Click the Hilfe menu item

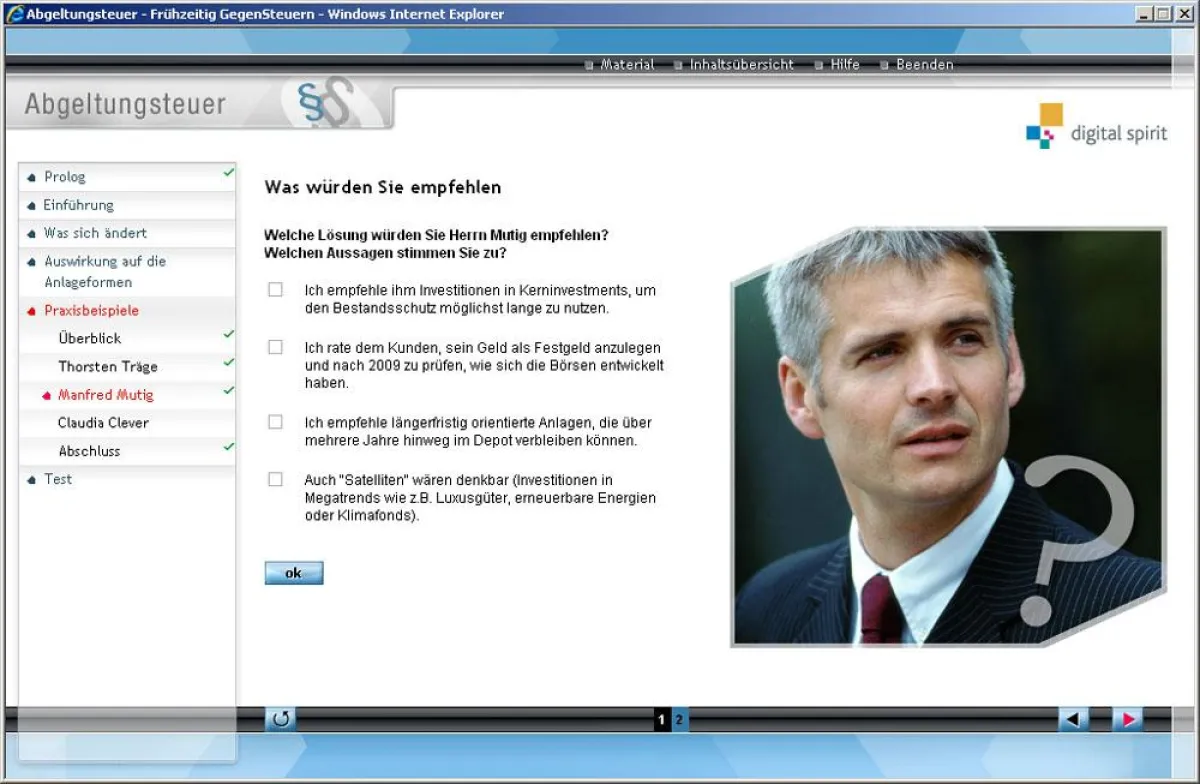(x=844, y=65)
